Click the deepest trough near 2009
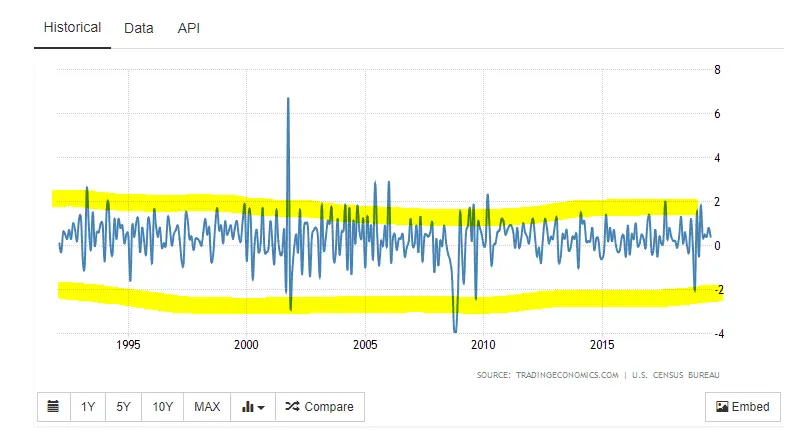This screenshot has height=435, width=798. pyautogui.click(x=455, y=330)
